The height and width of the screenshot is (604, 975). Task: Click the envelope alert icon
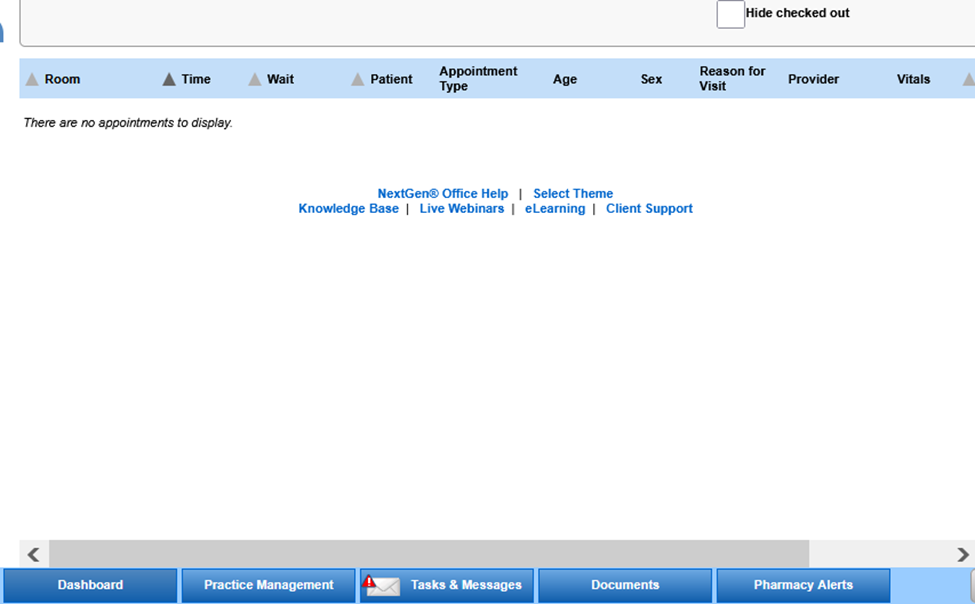click(x=381, y=585)
